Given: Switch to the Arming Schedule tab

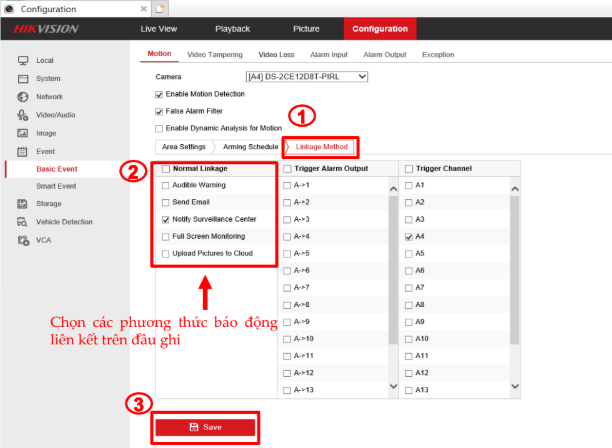Looking at the screenshot, I should coord(251,147).
